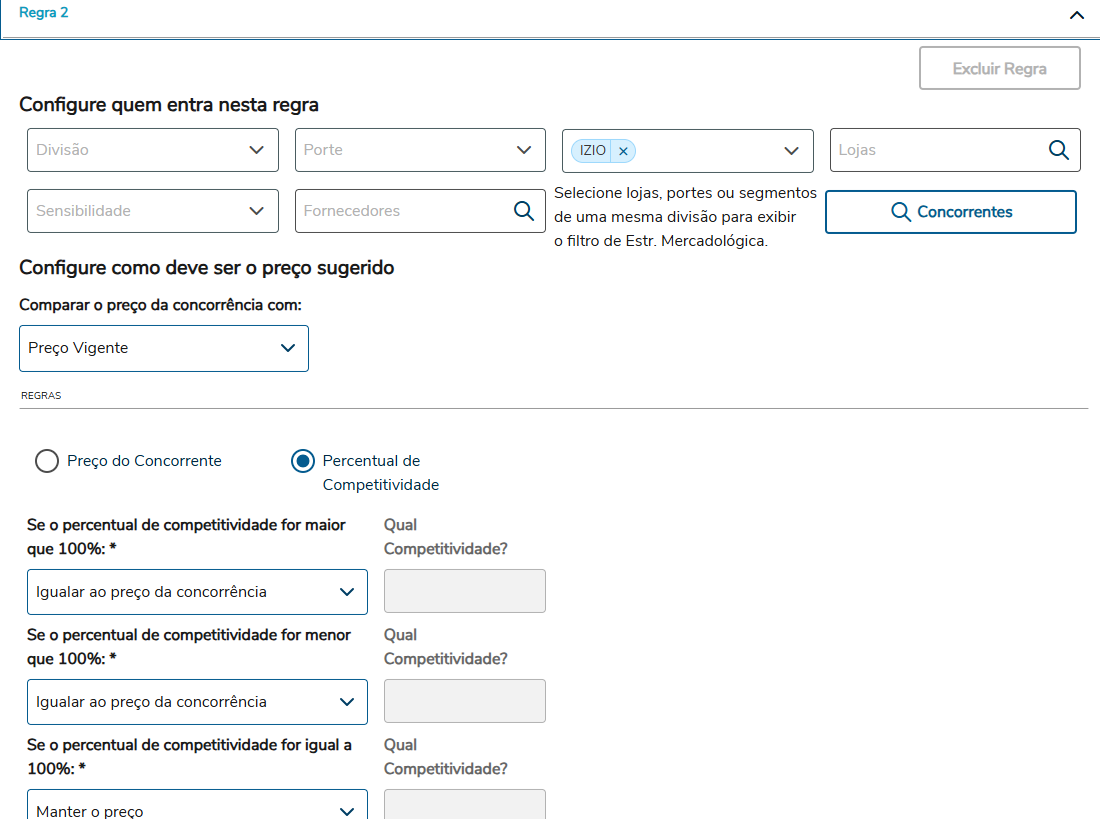Open dropdown for competitividade maior que 100%

pos(197,592)
